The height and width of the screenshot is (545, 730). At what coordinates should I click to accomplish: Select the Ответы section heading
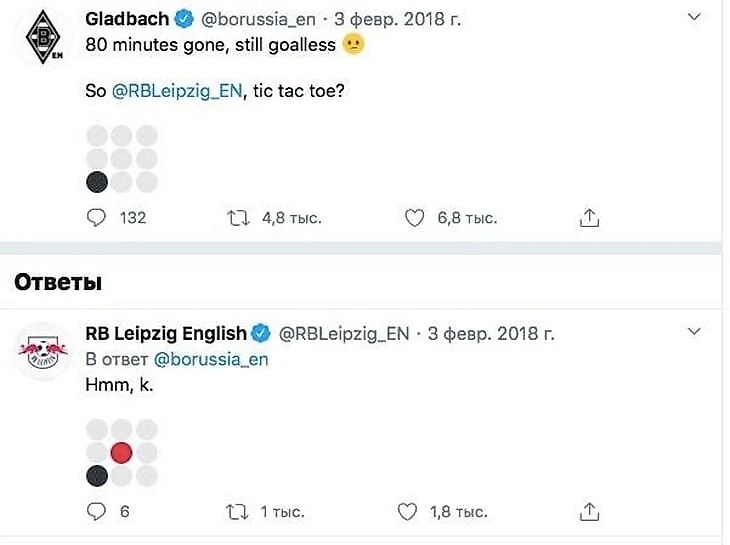58,282
